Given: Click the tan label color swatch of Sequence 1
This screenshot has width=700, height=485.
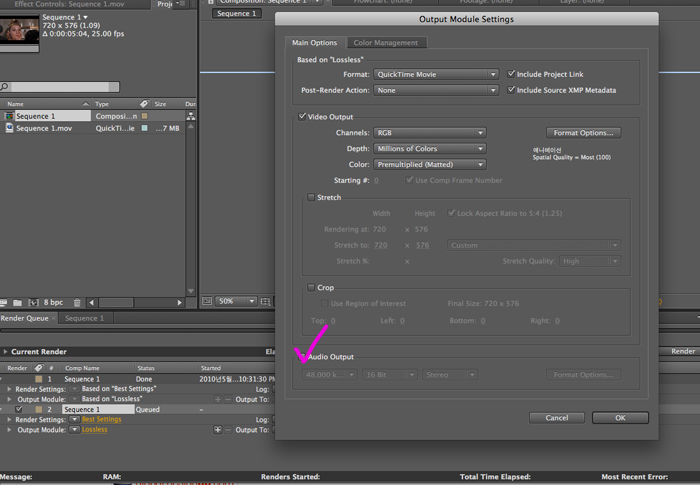Looking at the screenshot, I should (x=144, y=116).
